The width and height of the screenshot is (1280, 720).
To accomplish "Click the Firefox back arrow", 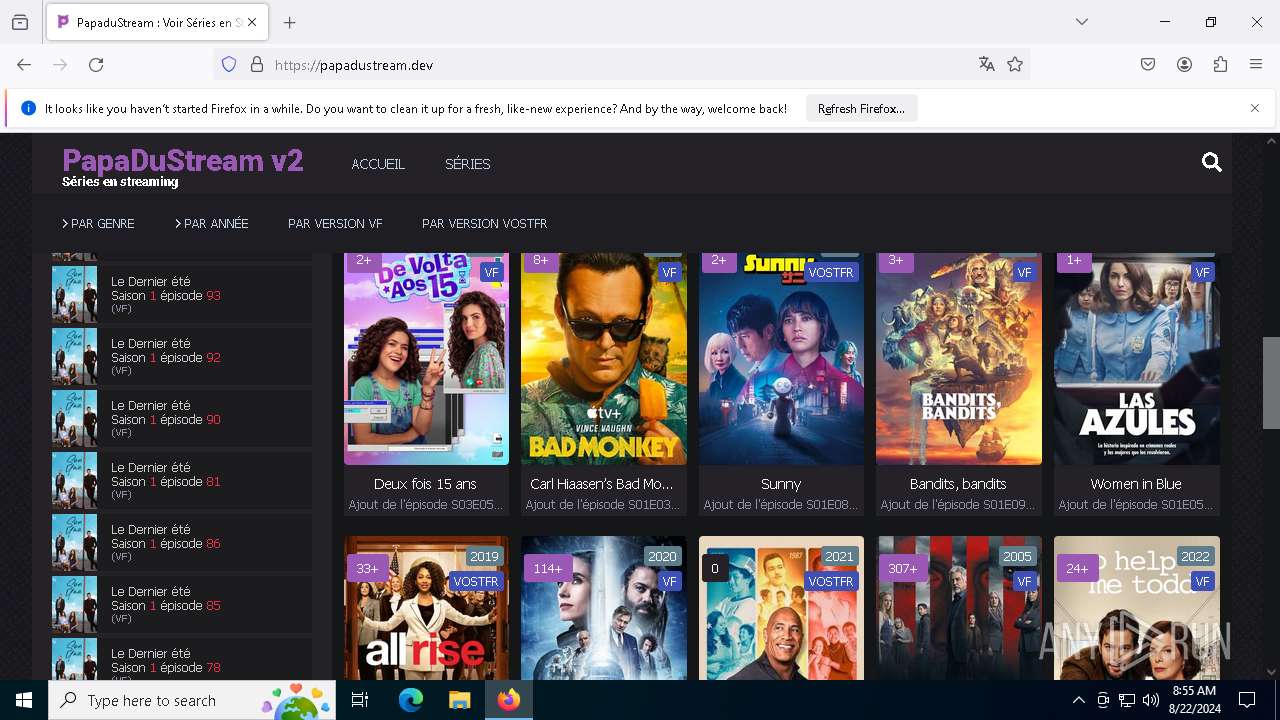I will point(24,65).
